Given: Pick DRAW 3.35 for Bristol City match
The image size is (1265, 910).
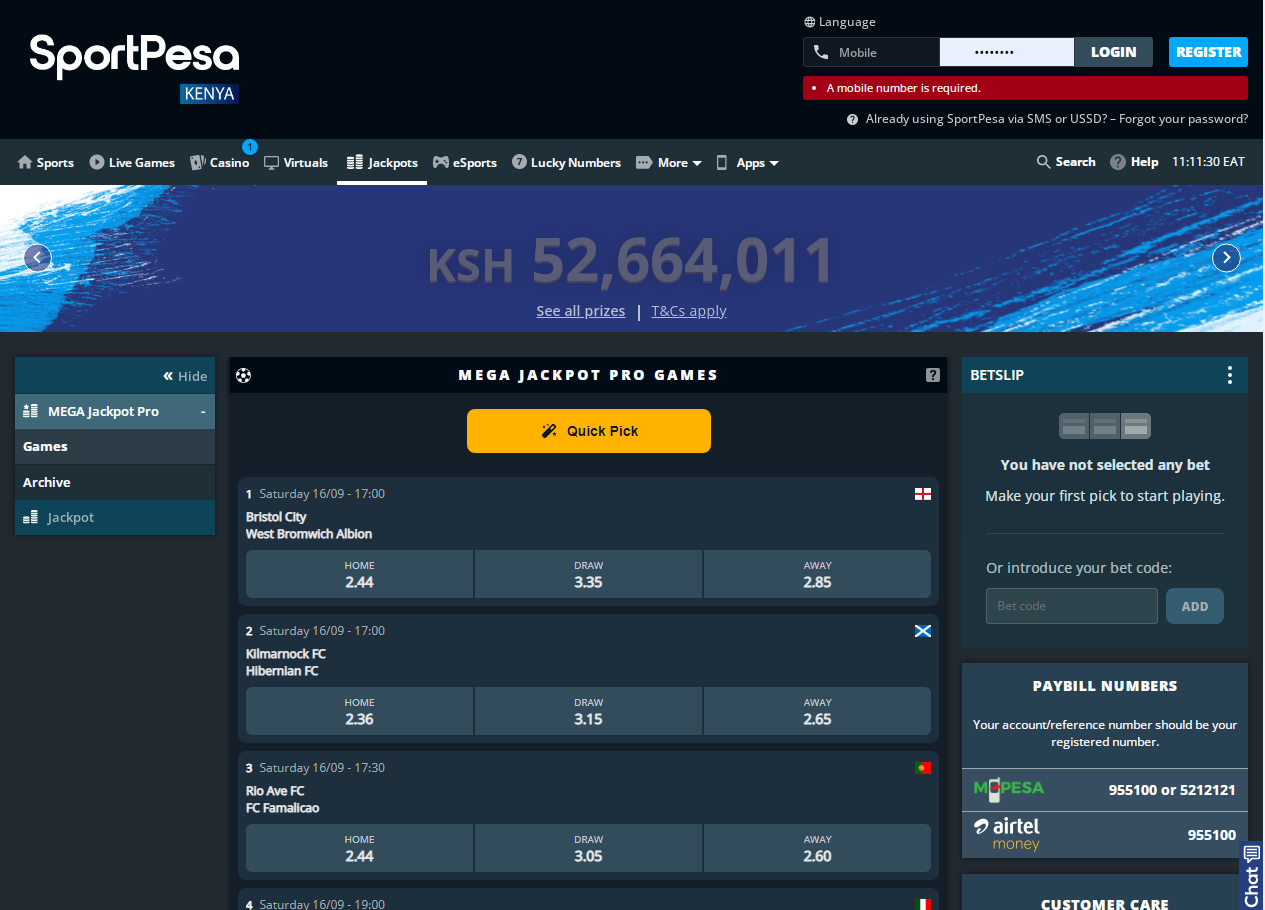Looking at the screenshot, I should click(x=588, y=574).
